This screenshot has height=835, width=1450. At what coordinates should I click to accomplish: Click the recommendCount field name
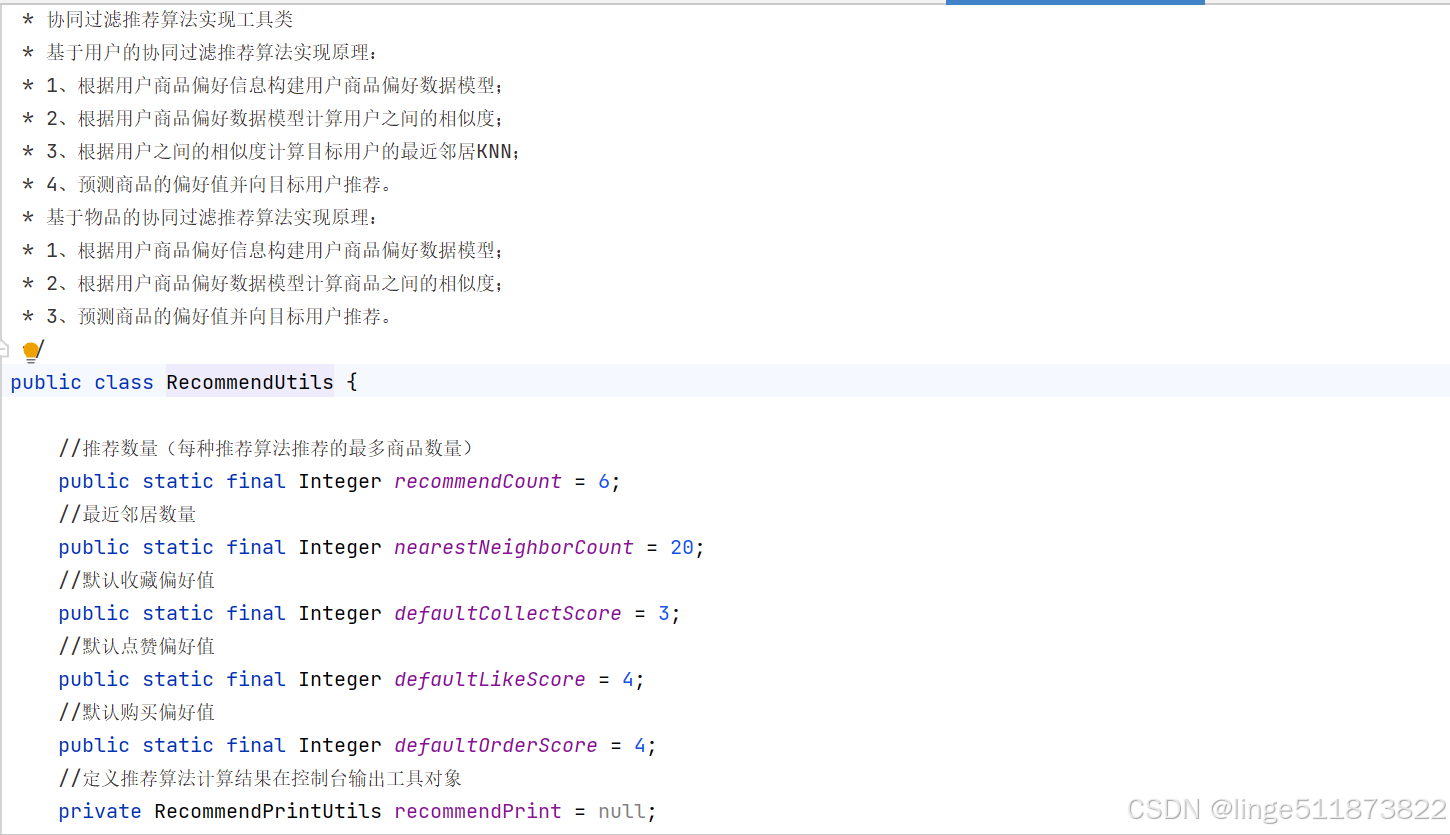[478, 481]
